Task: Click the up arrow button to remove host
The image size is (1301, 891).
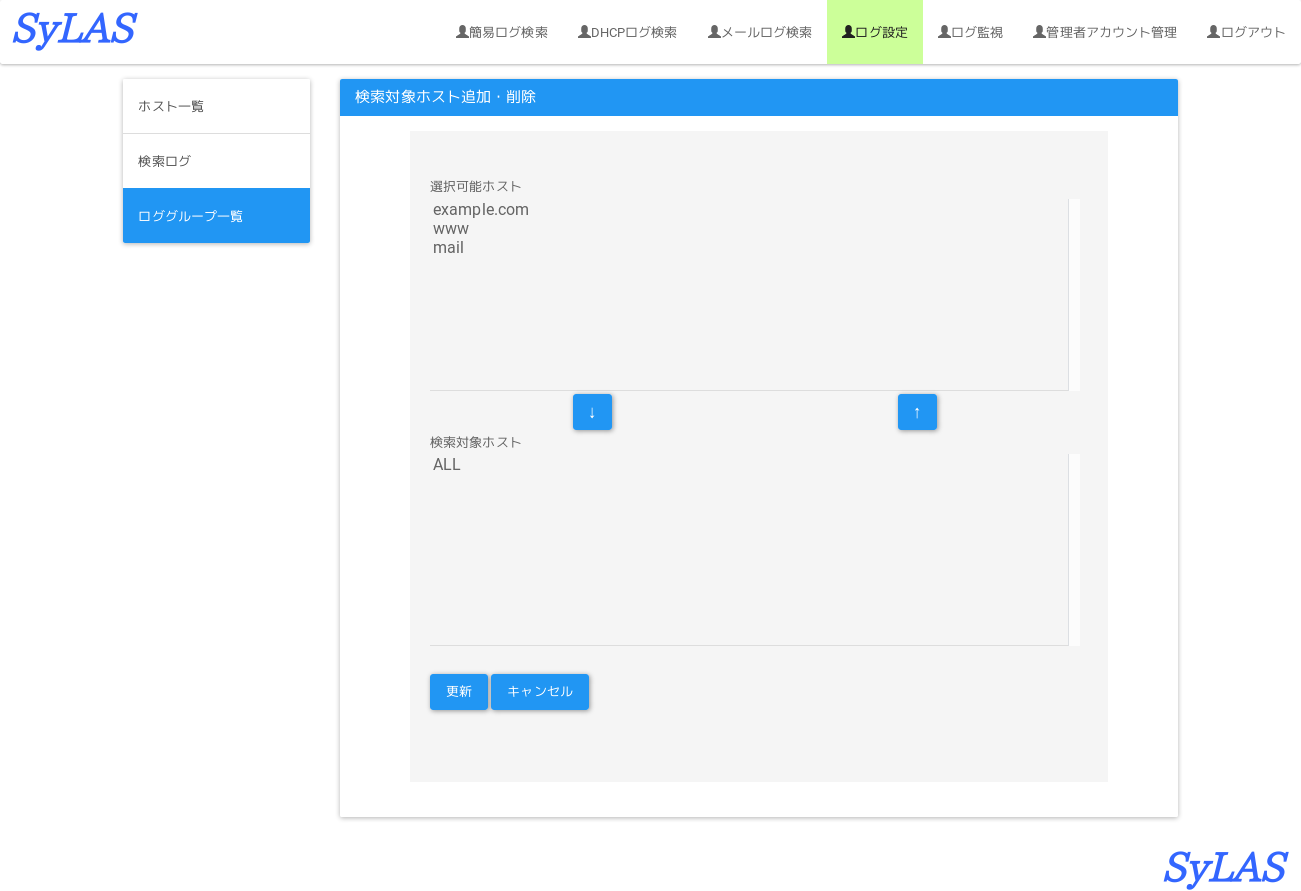Action: pos(917,412)
